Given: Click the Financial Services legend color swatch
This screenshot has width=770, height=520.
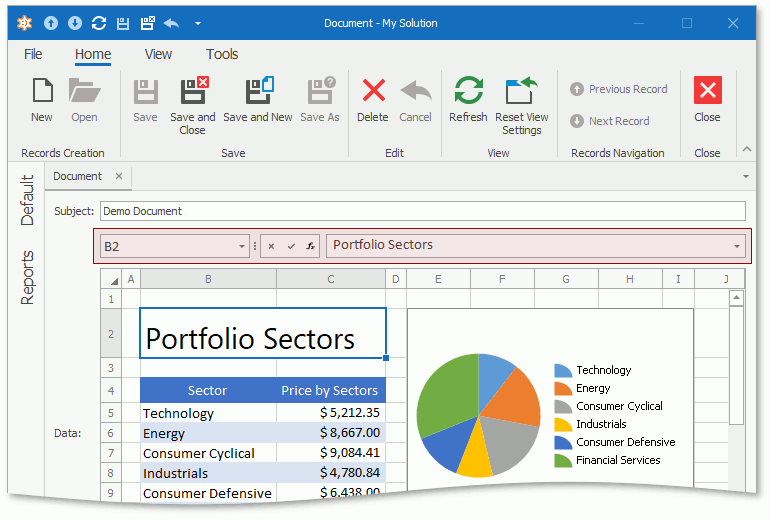Looking at the screenshot, I should tap(563, 461).
